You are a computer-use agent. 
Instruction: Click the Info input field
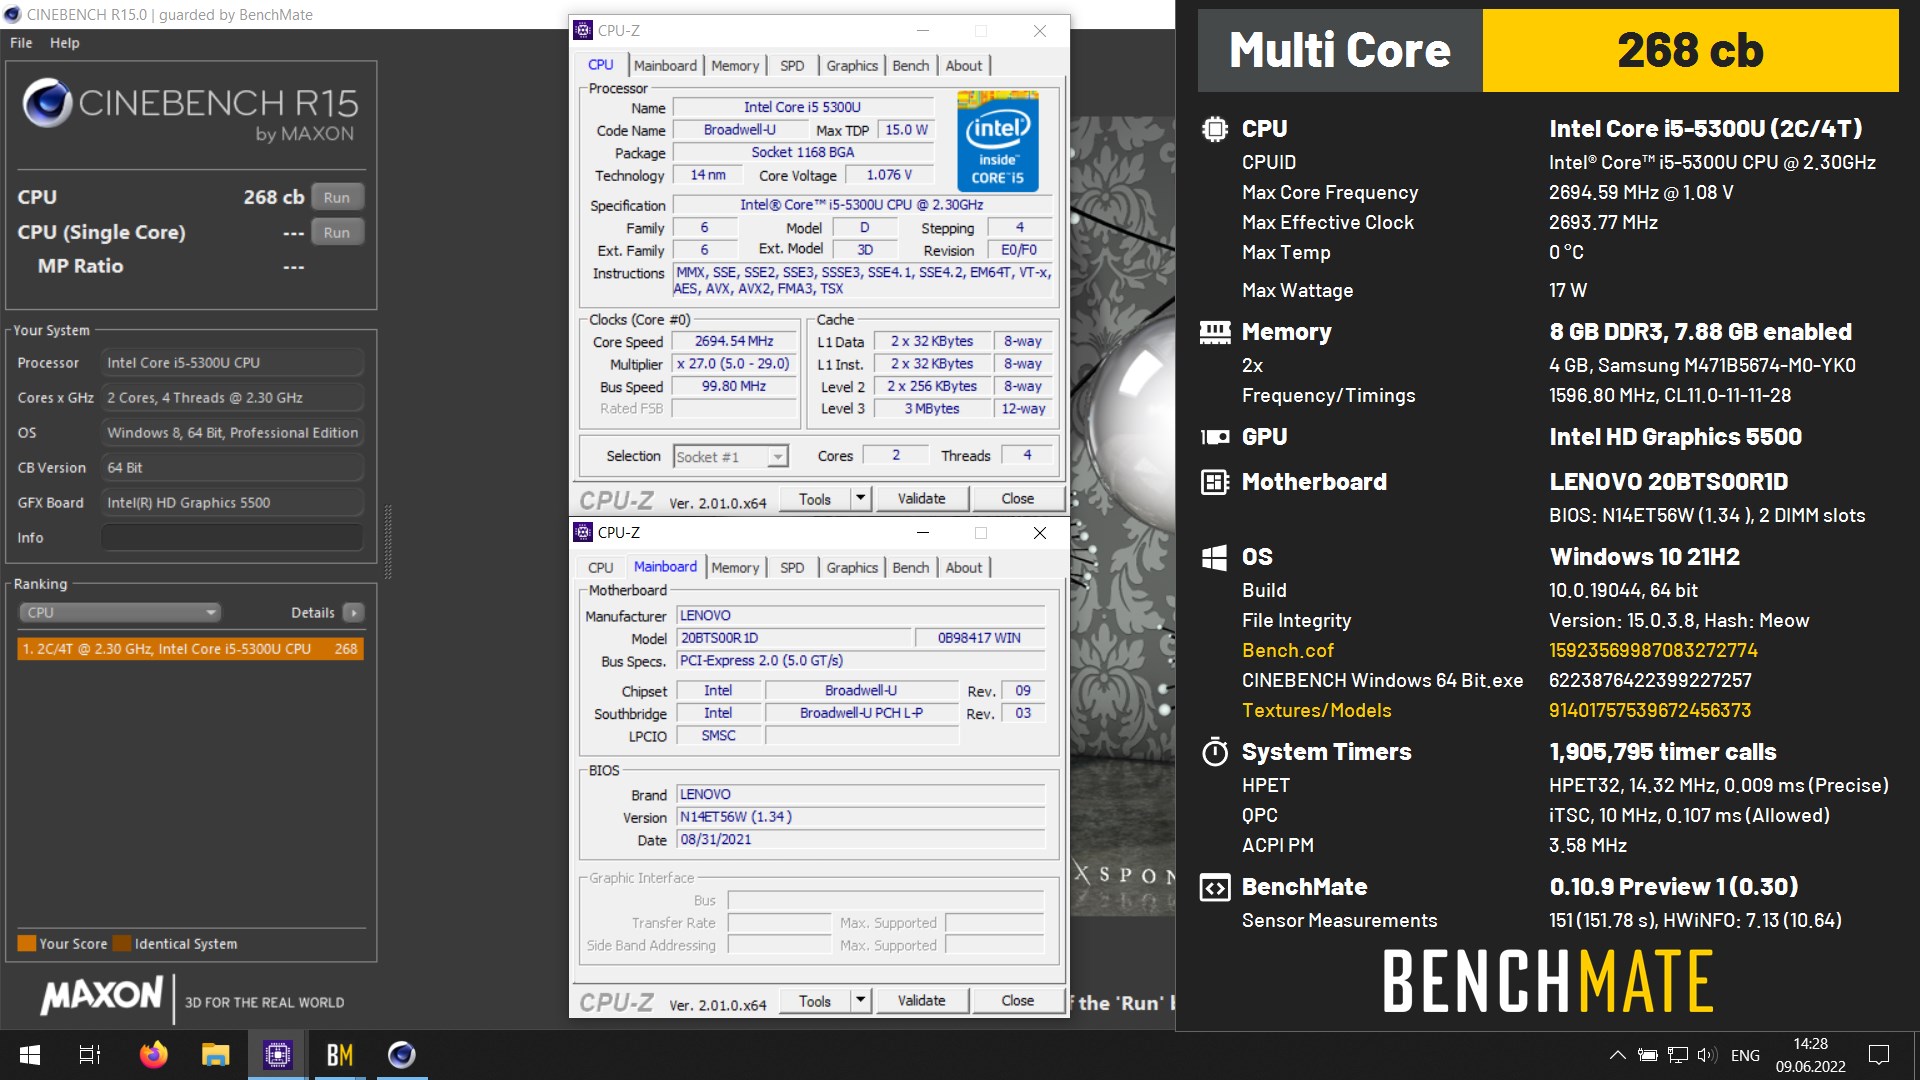(x=232, y=538)
